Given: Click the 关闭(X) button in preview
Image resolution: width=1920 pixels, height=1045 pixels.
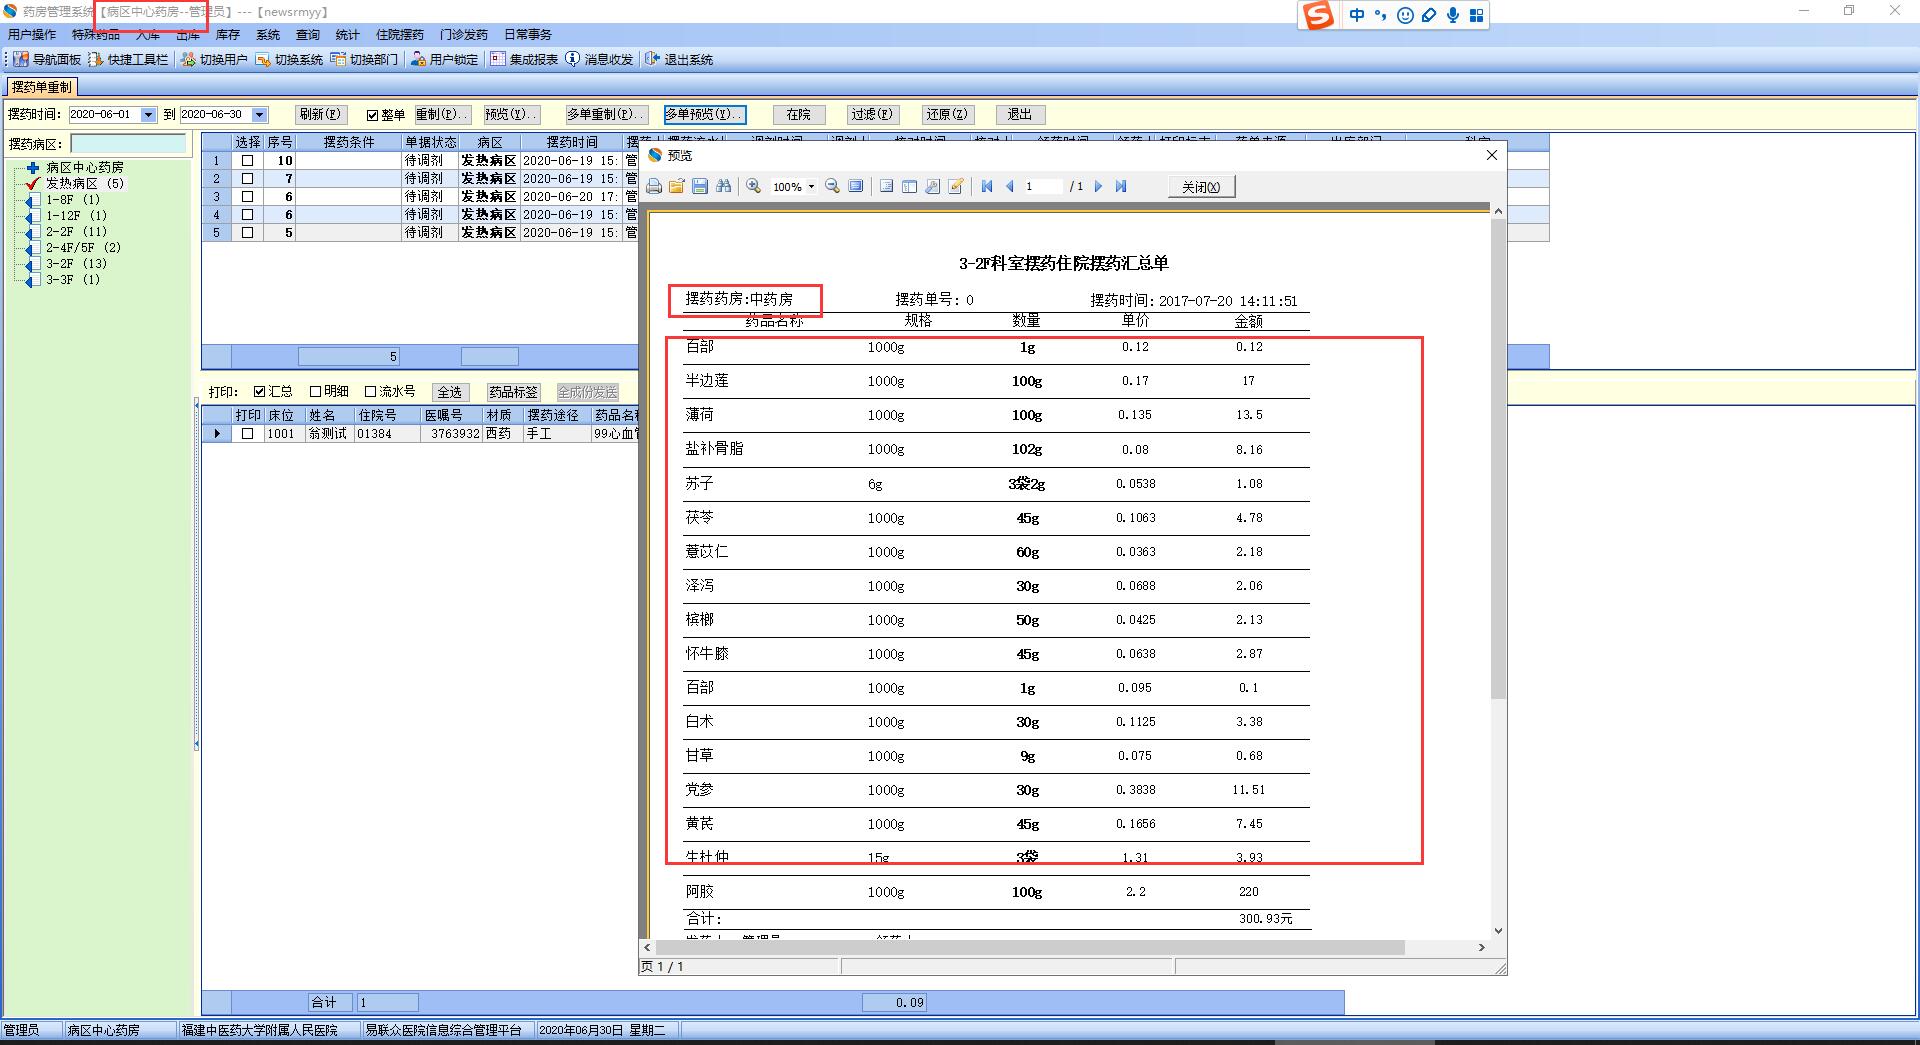Looking at the screenshot, I should [x=1201, y=187].
